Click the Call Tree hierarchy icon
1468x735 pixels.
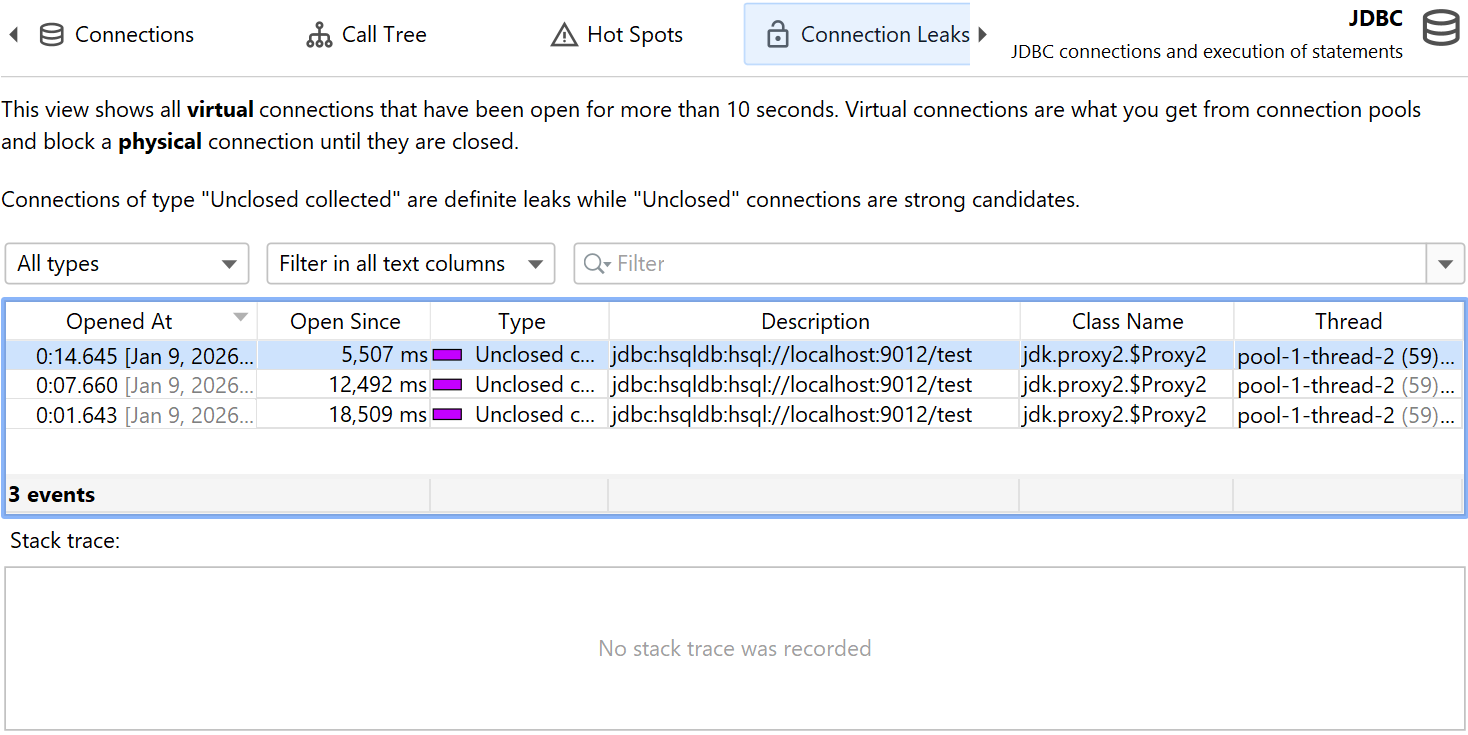tap(319, 35)
